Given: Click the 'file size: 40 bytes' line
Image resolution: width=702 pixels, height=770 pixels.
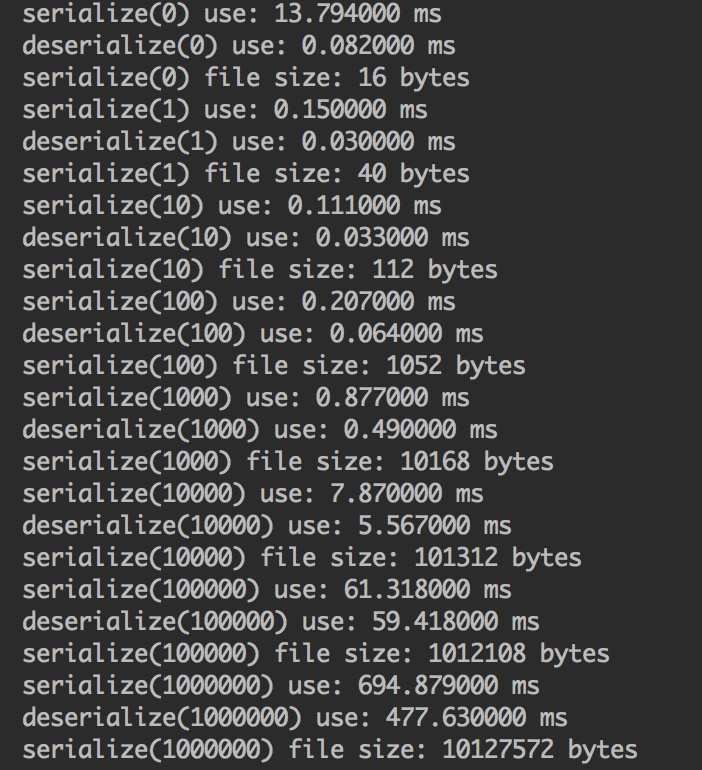Looking at the screenshot, I should 245,174.
